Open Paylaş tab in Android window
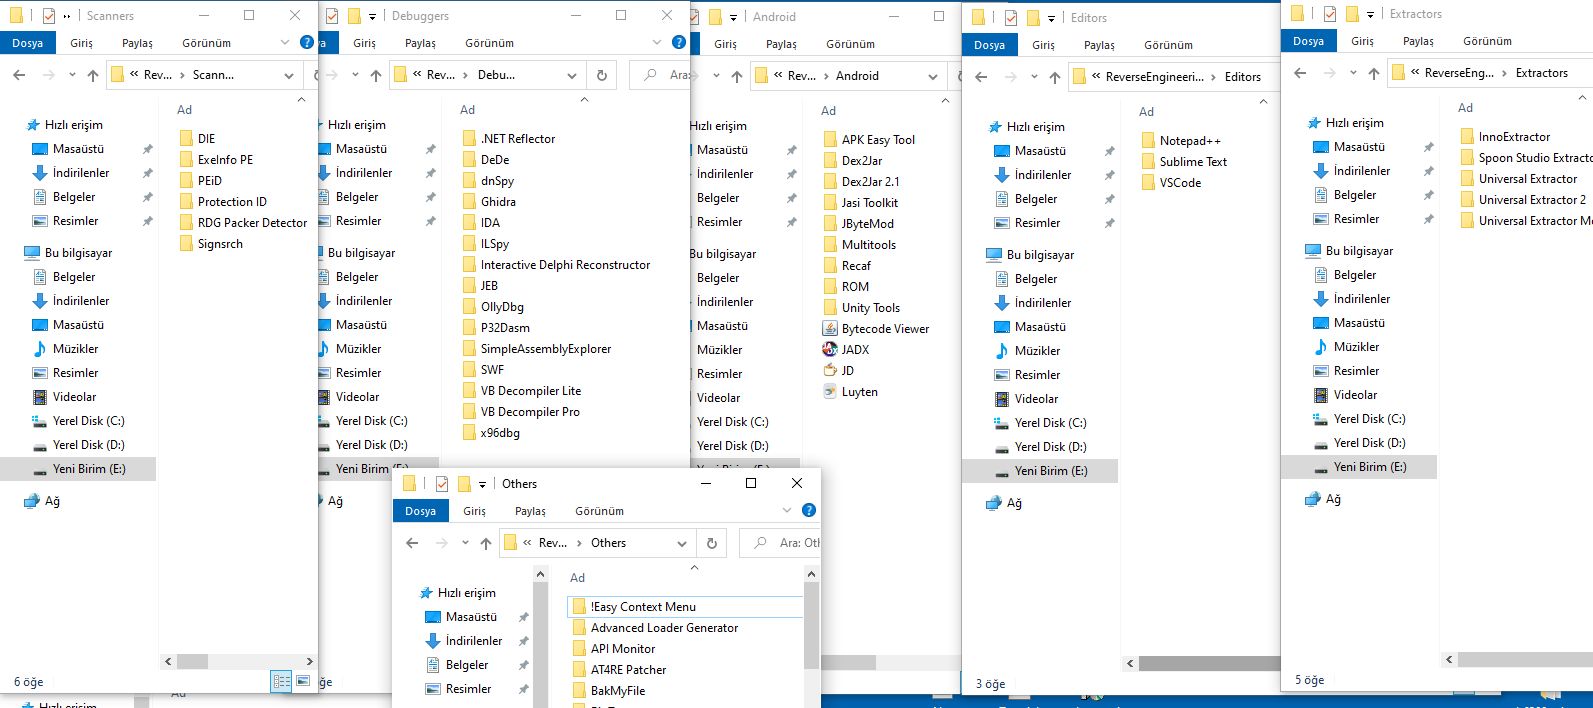1593x708 pixels. [x=781, y=44]
